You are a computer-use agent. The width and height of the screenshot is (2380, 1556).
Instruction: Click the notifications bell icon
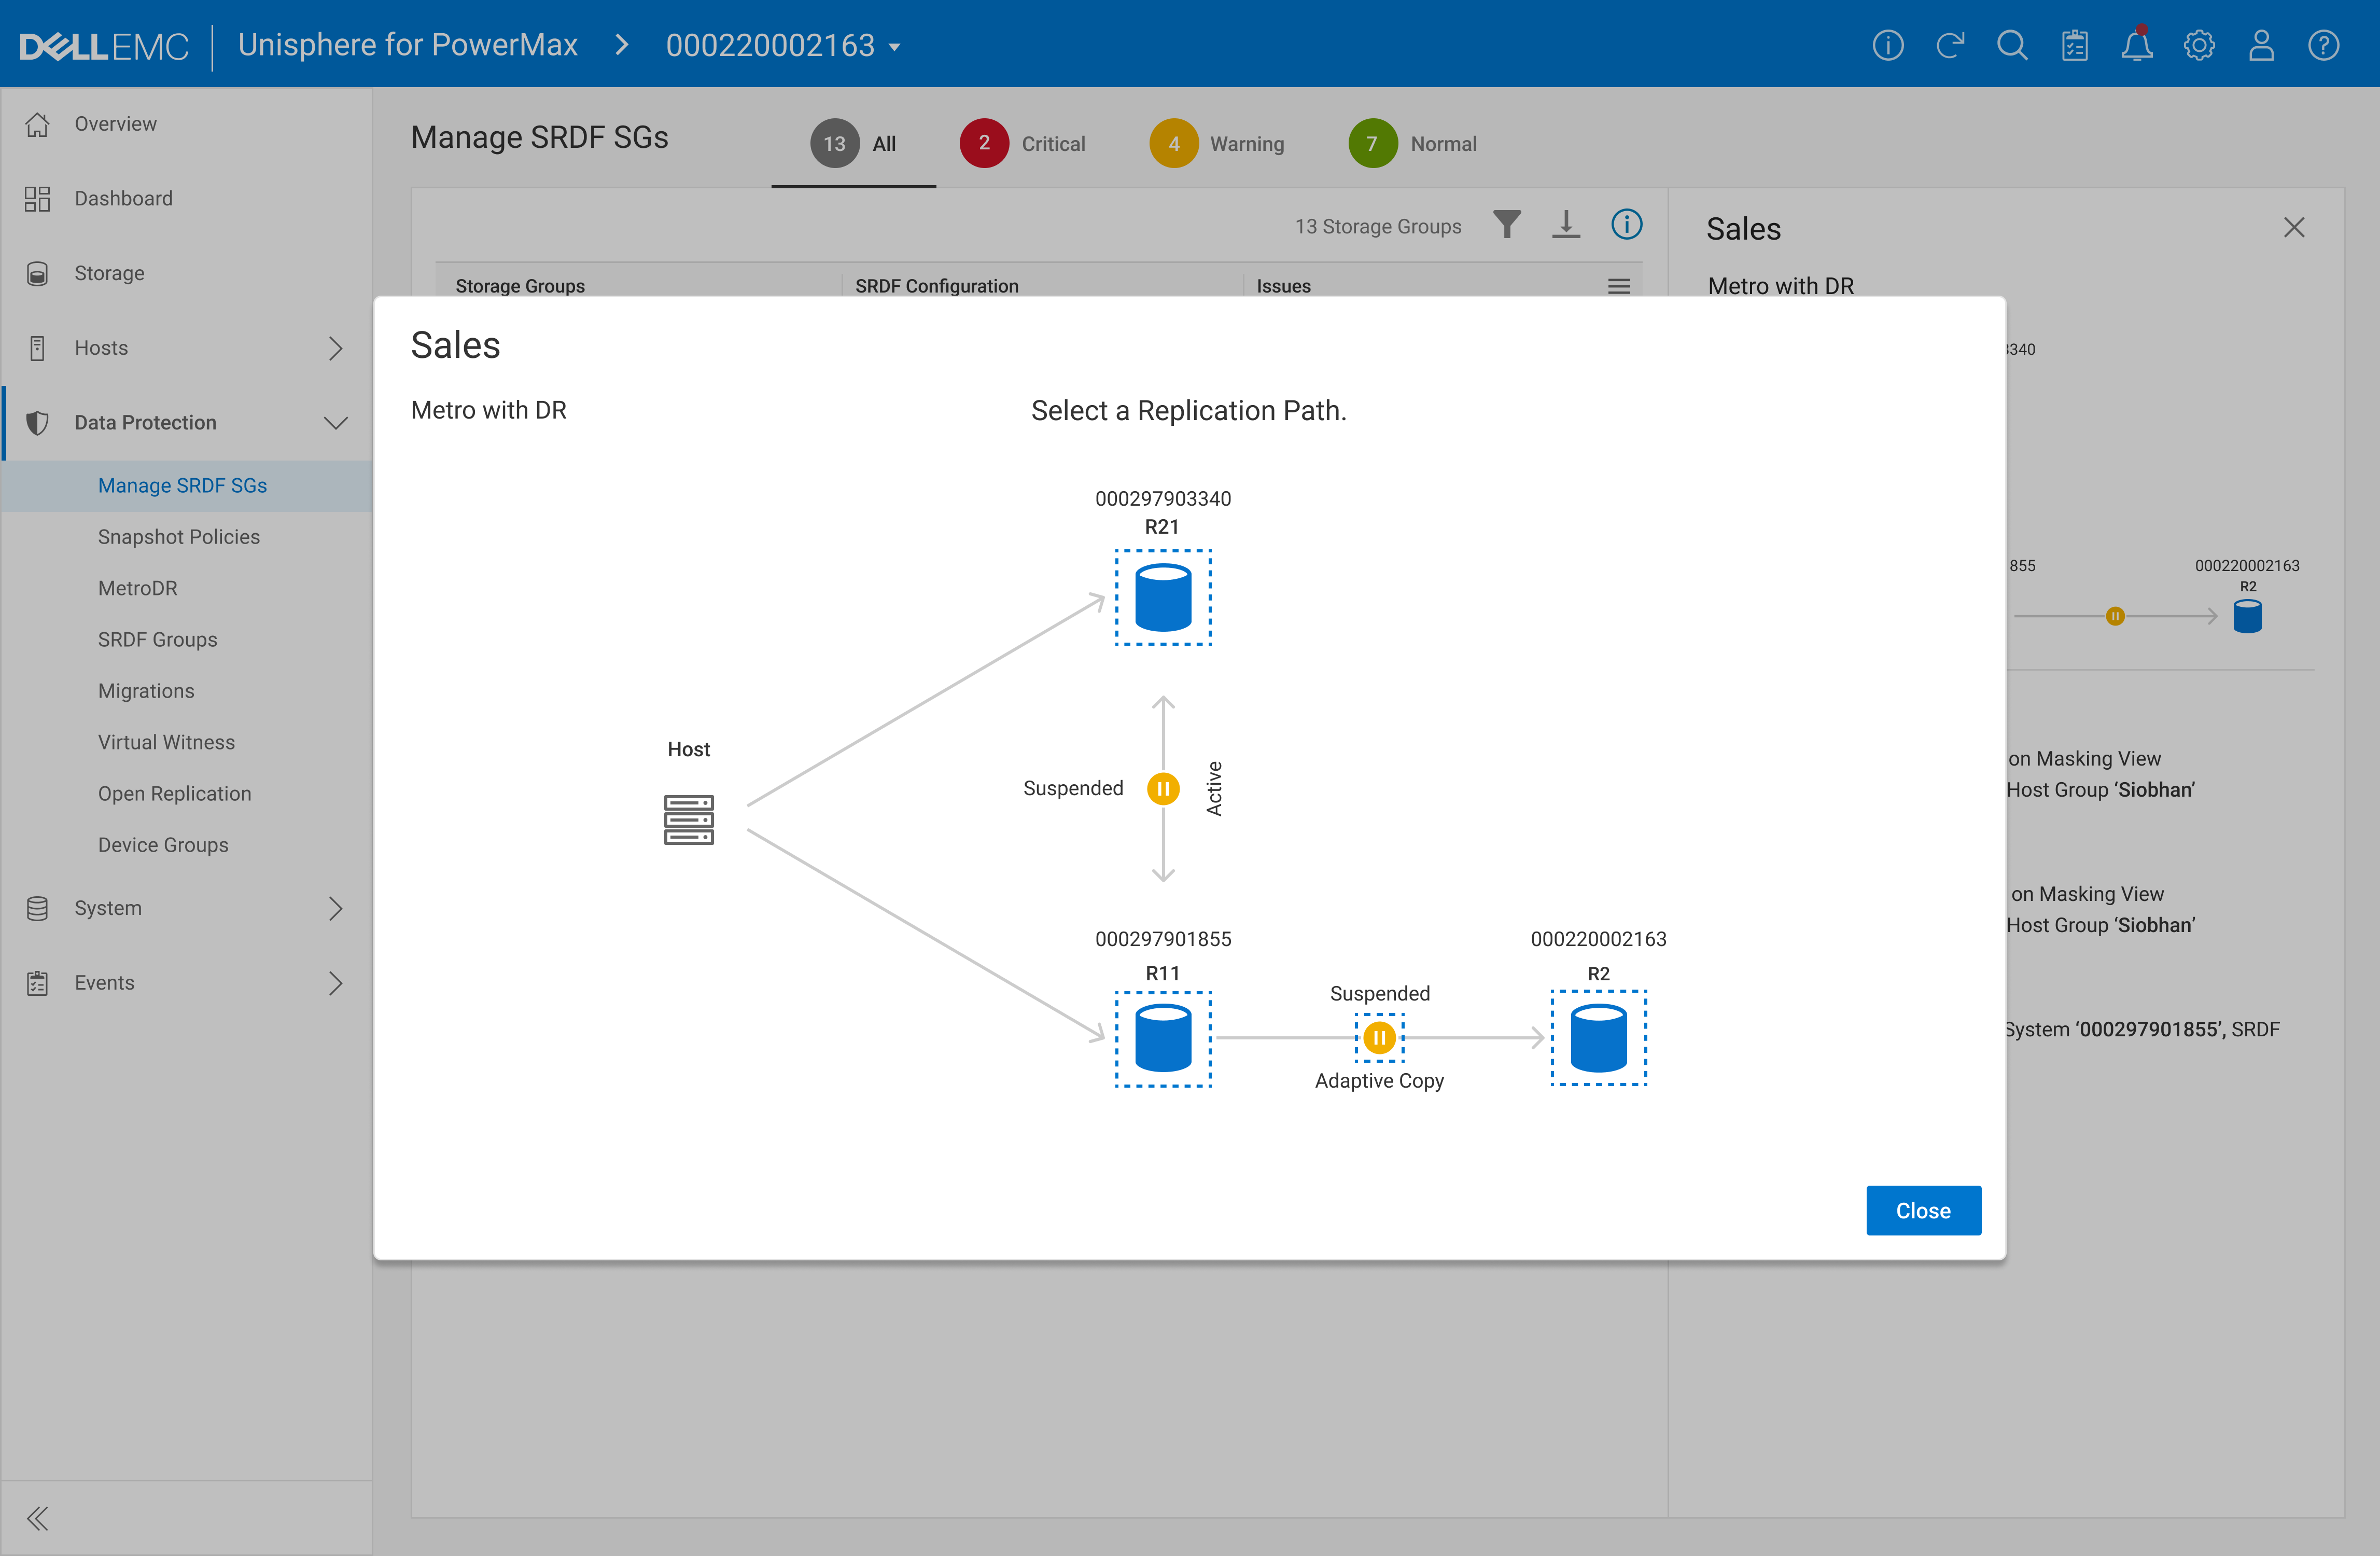(2136, 46)
